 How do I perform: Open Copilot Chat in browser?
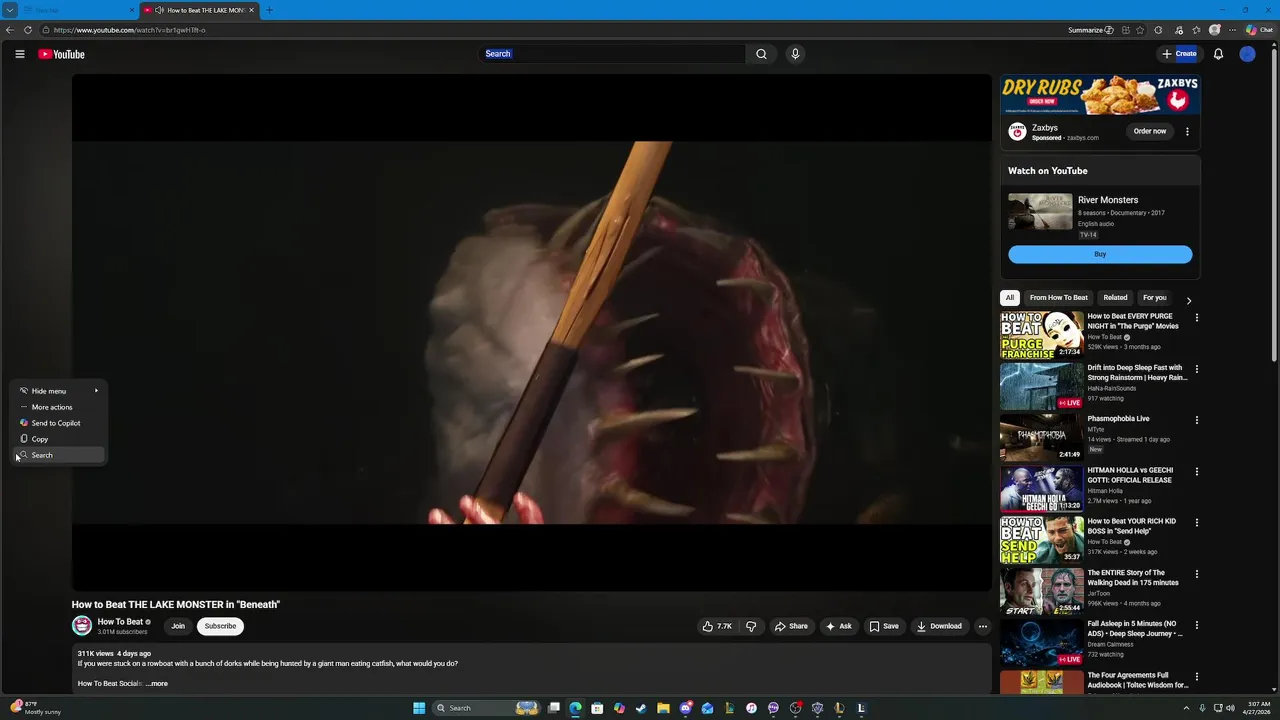pyautogui.click(x=1259, y=30)
